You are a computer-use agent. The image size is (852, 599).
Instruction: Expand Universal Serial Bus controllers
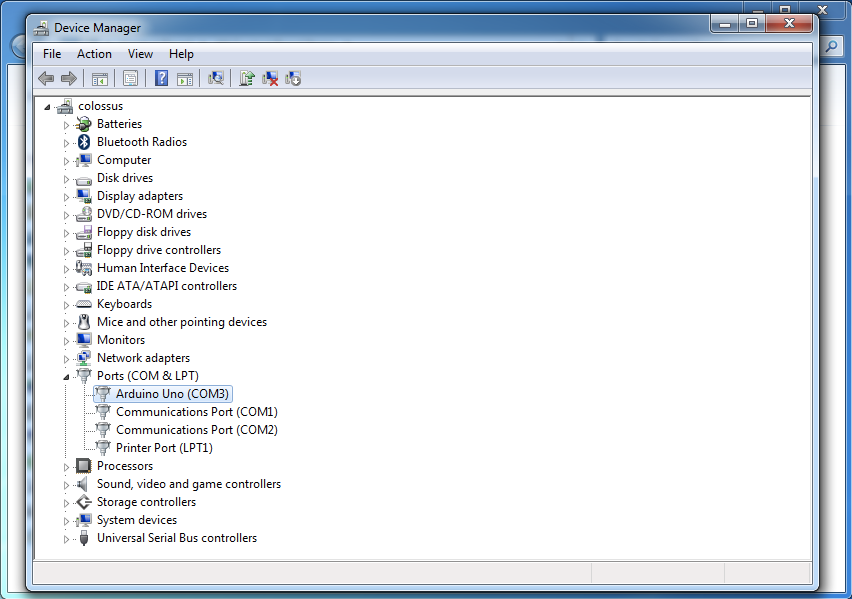pyautogui.click(x=67, y=539)
